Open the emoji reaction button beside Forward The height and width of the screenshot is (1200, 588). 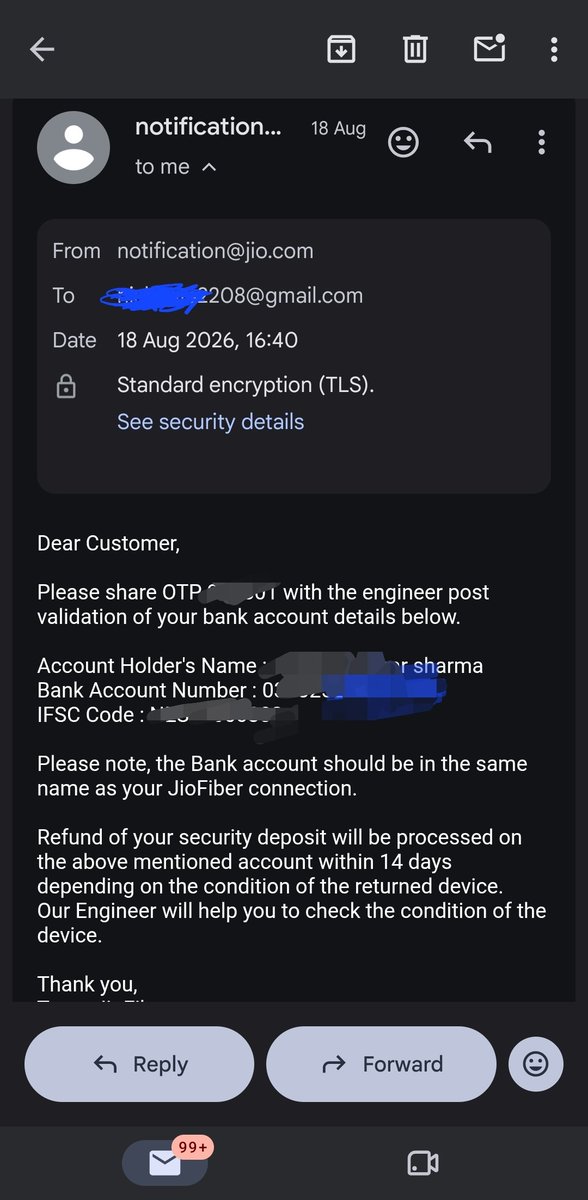536,1065
